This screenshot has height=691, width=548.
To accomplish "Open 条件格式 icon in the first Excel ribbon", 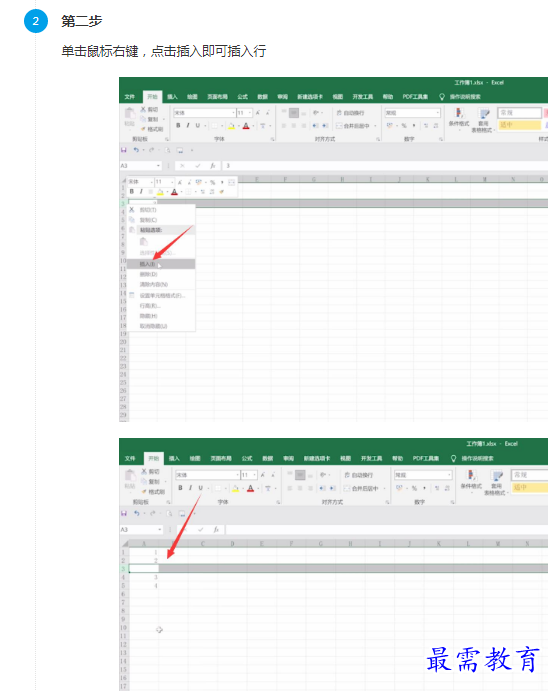I will click(x=459, y=118).
